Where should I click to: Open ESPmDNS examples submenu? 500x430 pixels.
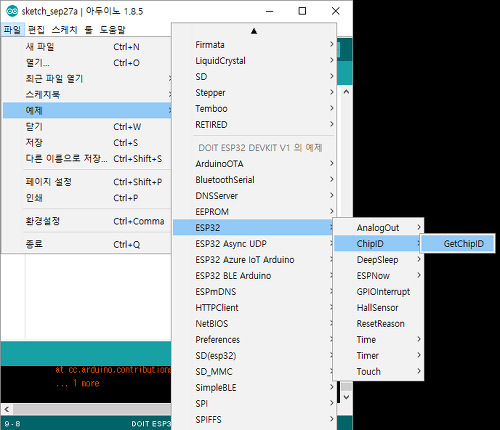click(x=253, y=292)
